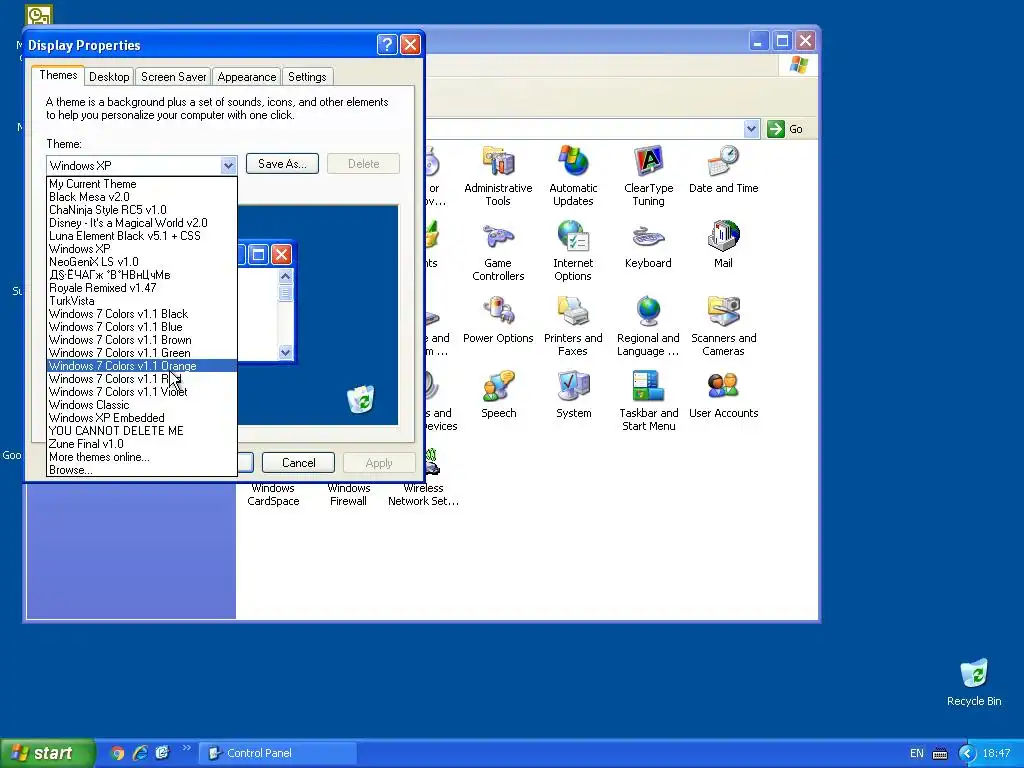The image size is (1024, 768).
Task: Choose My Current Theme from list
Action: click(142, 184)
